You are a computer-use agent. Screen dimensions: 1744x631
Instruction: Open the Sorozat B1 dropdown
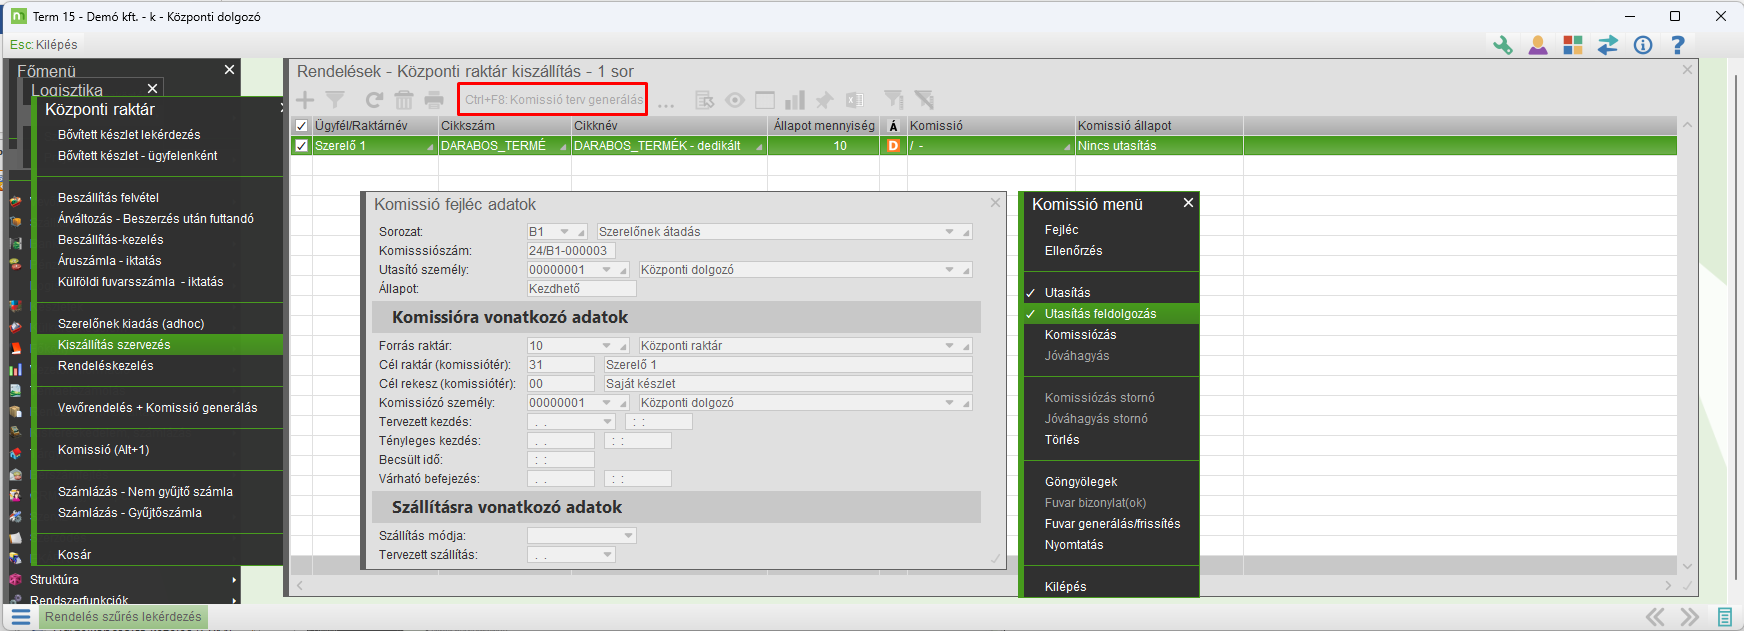tap(565, 232)
